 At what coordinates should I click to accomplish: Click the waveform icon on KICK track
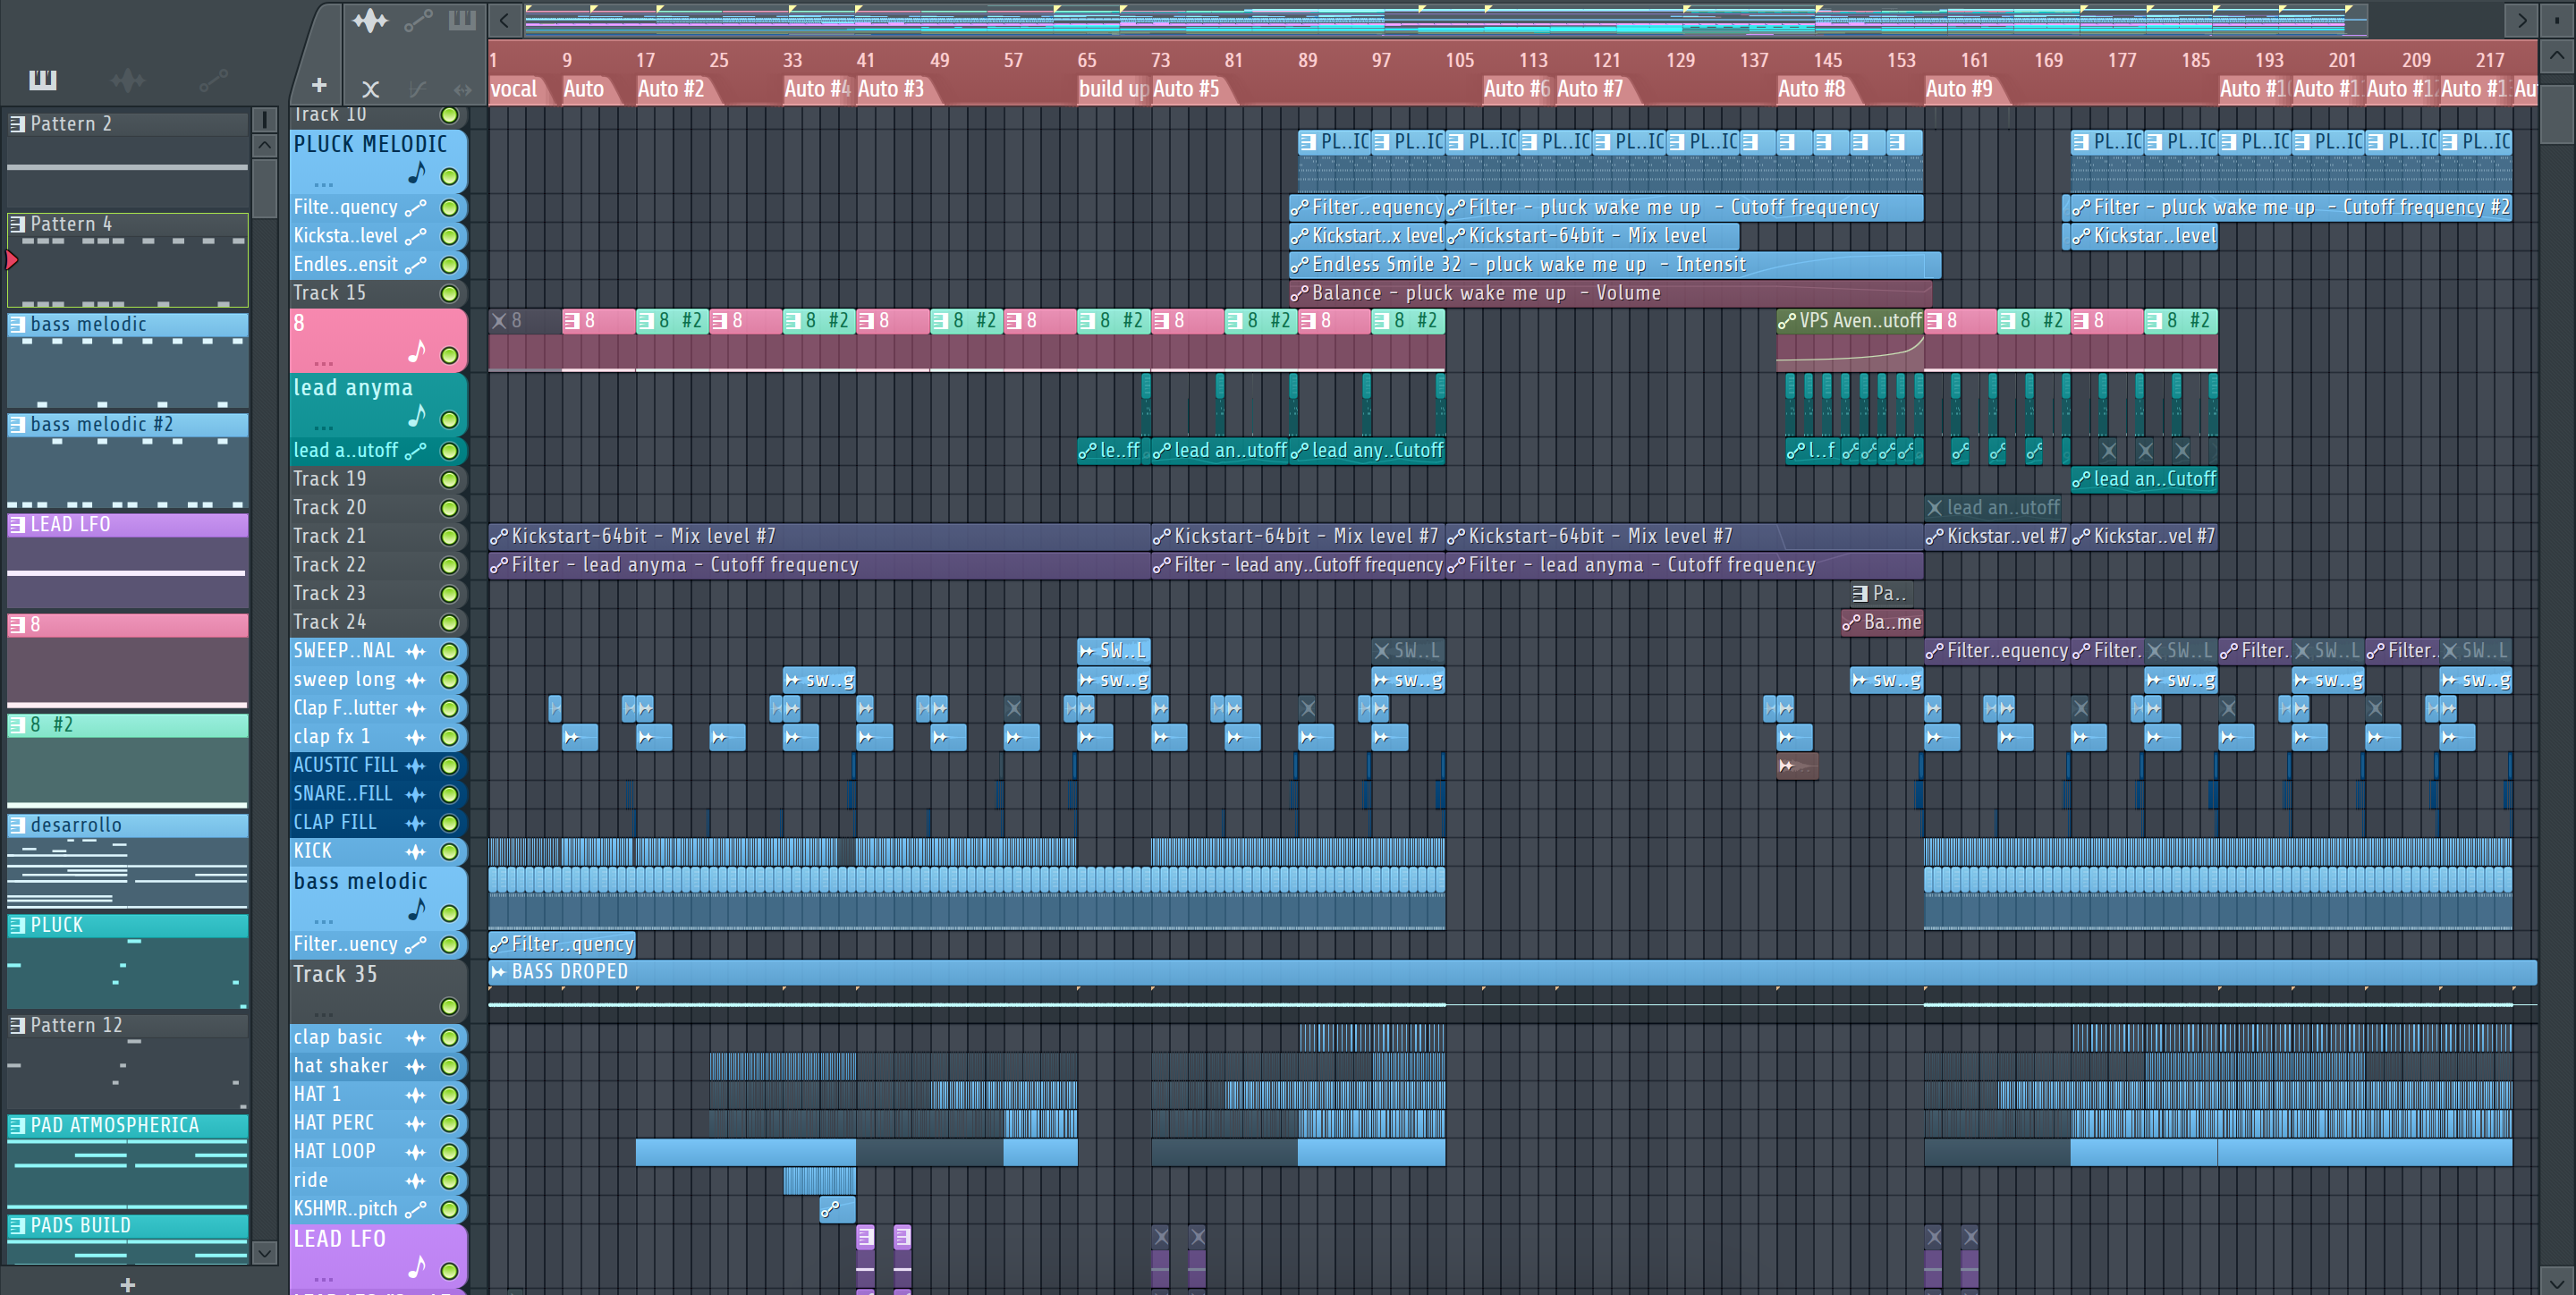pos(416,852)
